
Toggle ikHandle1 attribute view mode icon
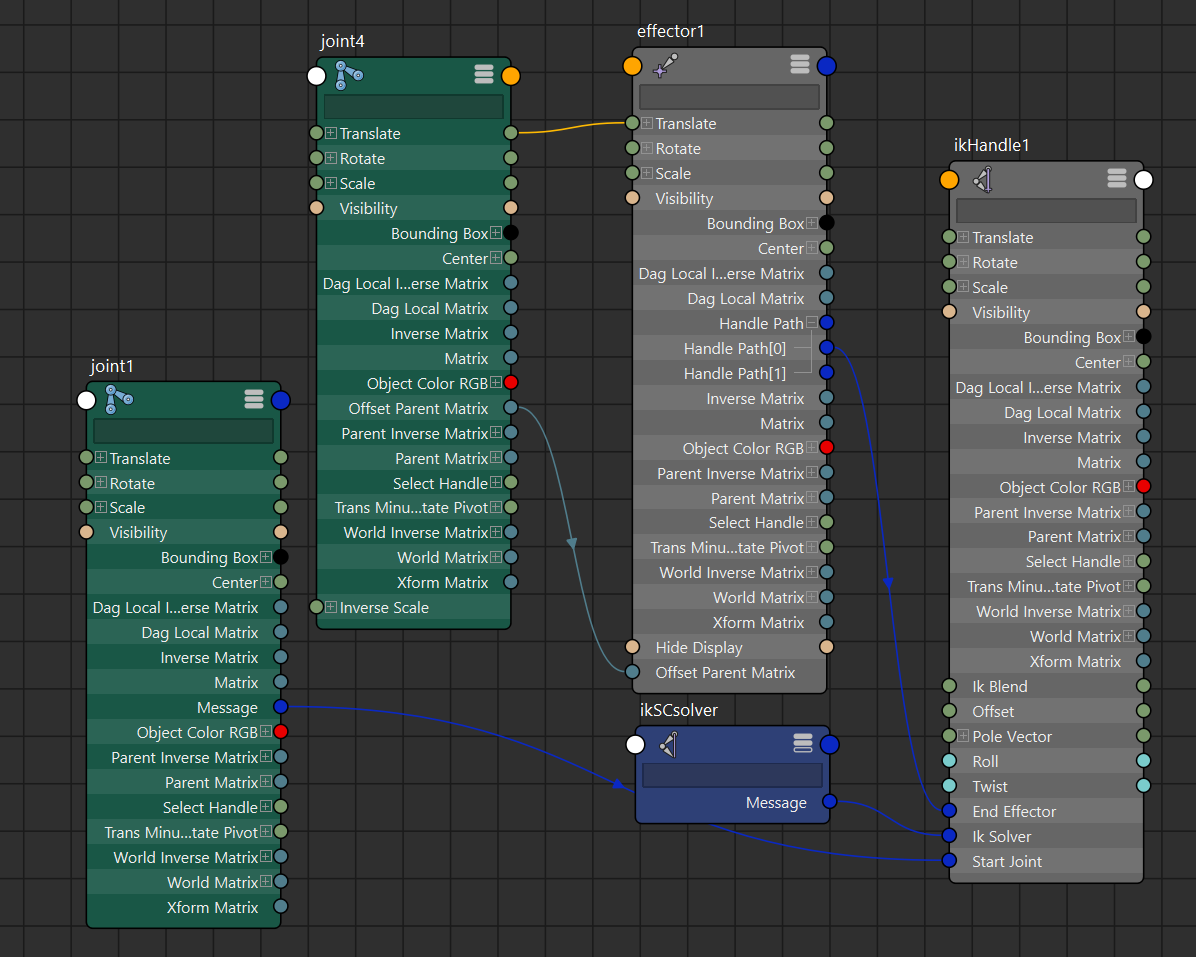coord(1117,179)
